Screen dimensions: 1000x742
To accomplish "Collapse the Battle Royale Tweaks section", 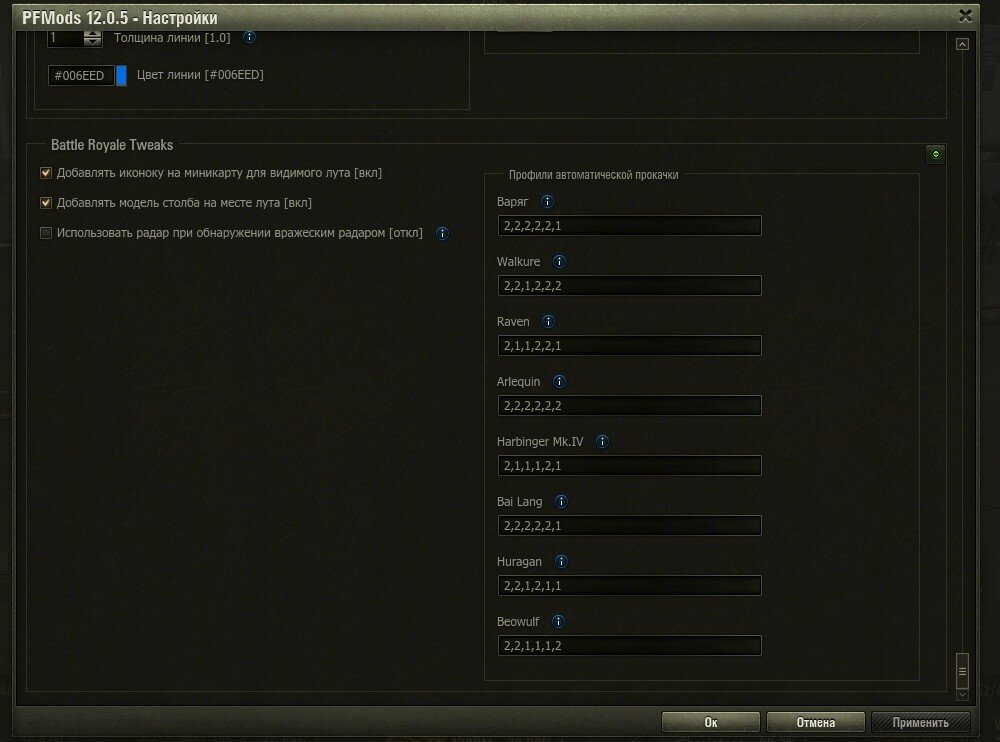I will pos(935,154).
